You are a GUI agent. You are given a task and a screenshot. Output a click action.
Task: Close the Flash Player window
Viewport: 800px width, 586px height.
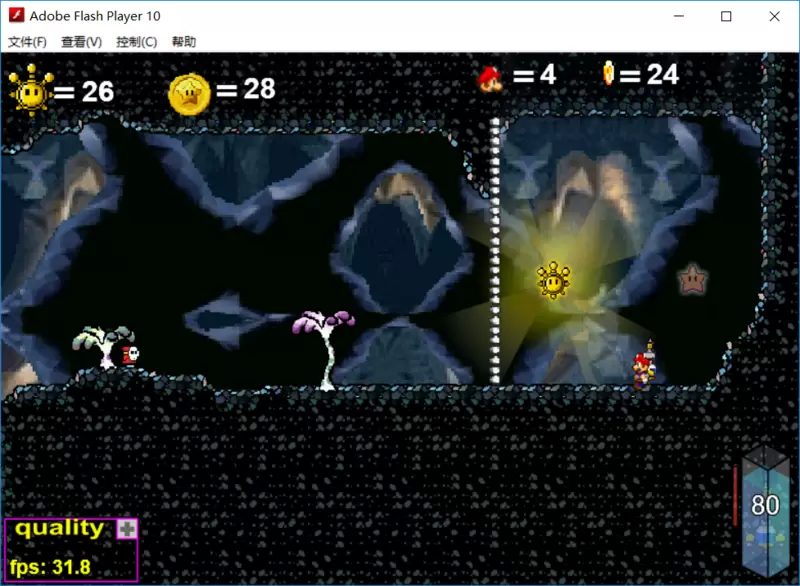point(774,16)
